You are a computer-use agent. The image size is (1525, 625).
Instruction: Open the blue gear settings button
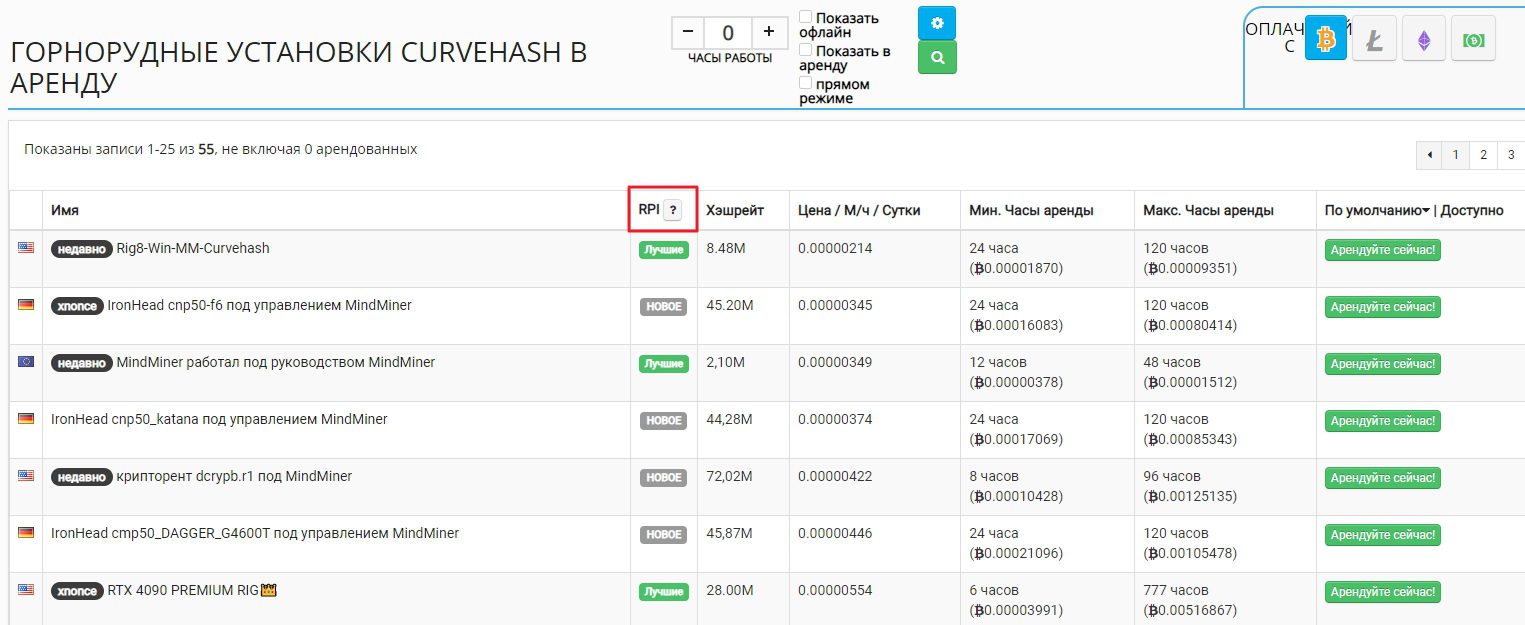point(937,22)
